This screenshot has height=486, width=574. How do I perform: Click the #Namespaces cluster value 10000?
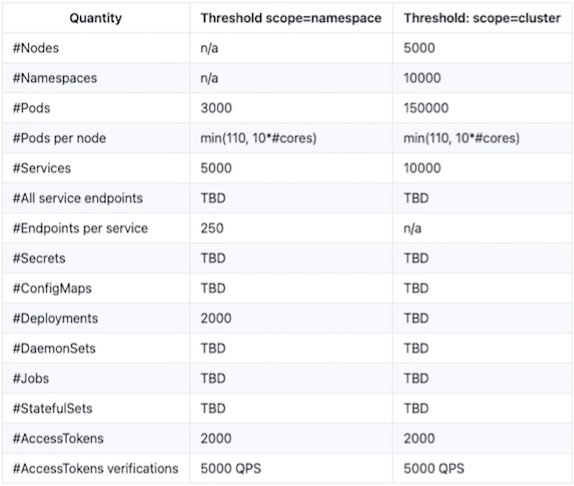(x=422, y=78)
